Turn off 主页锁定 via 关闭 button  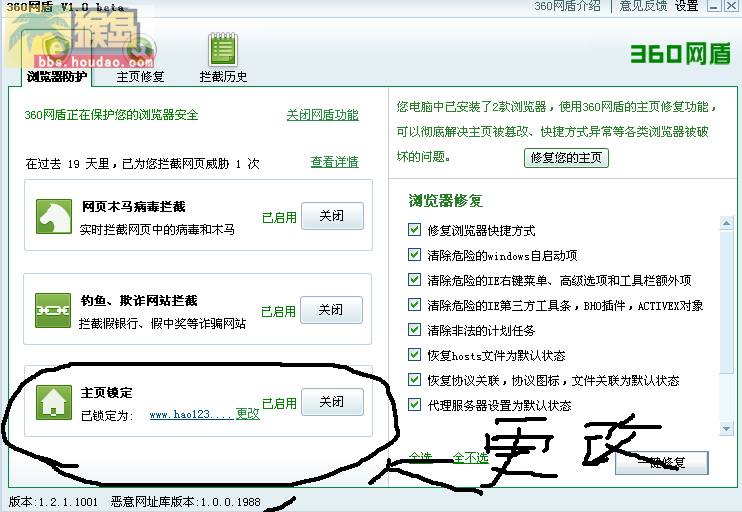click(332, 402)
